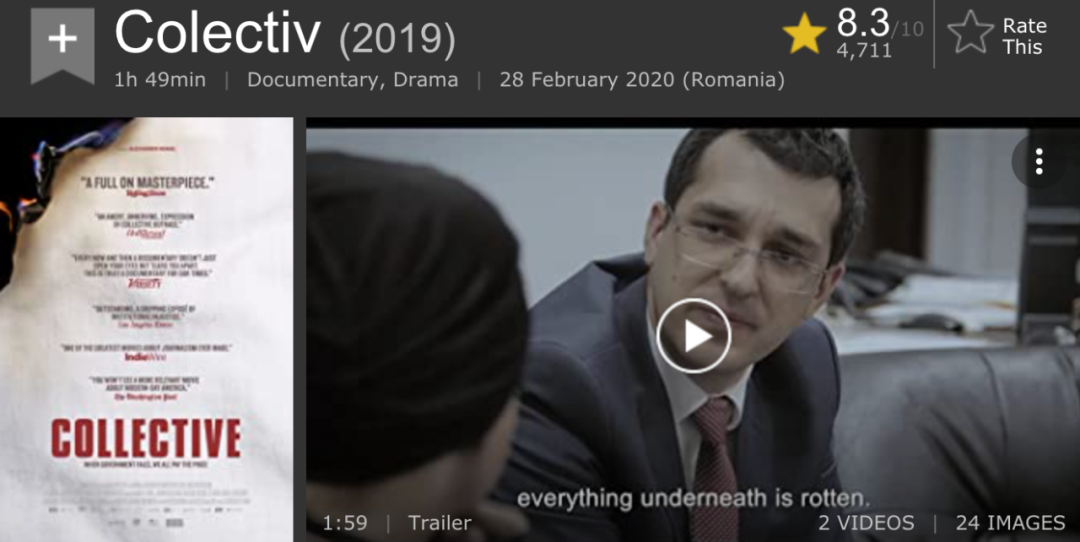
Task: Open the 28 February 2020 (Romania) release info
Action: point(642,80)
